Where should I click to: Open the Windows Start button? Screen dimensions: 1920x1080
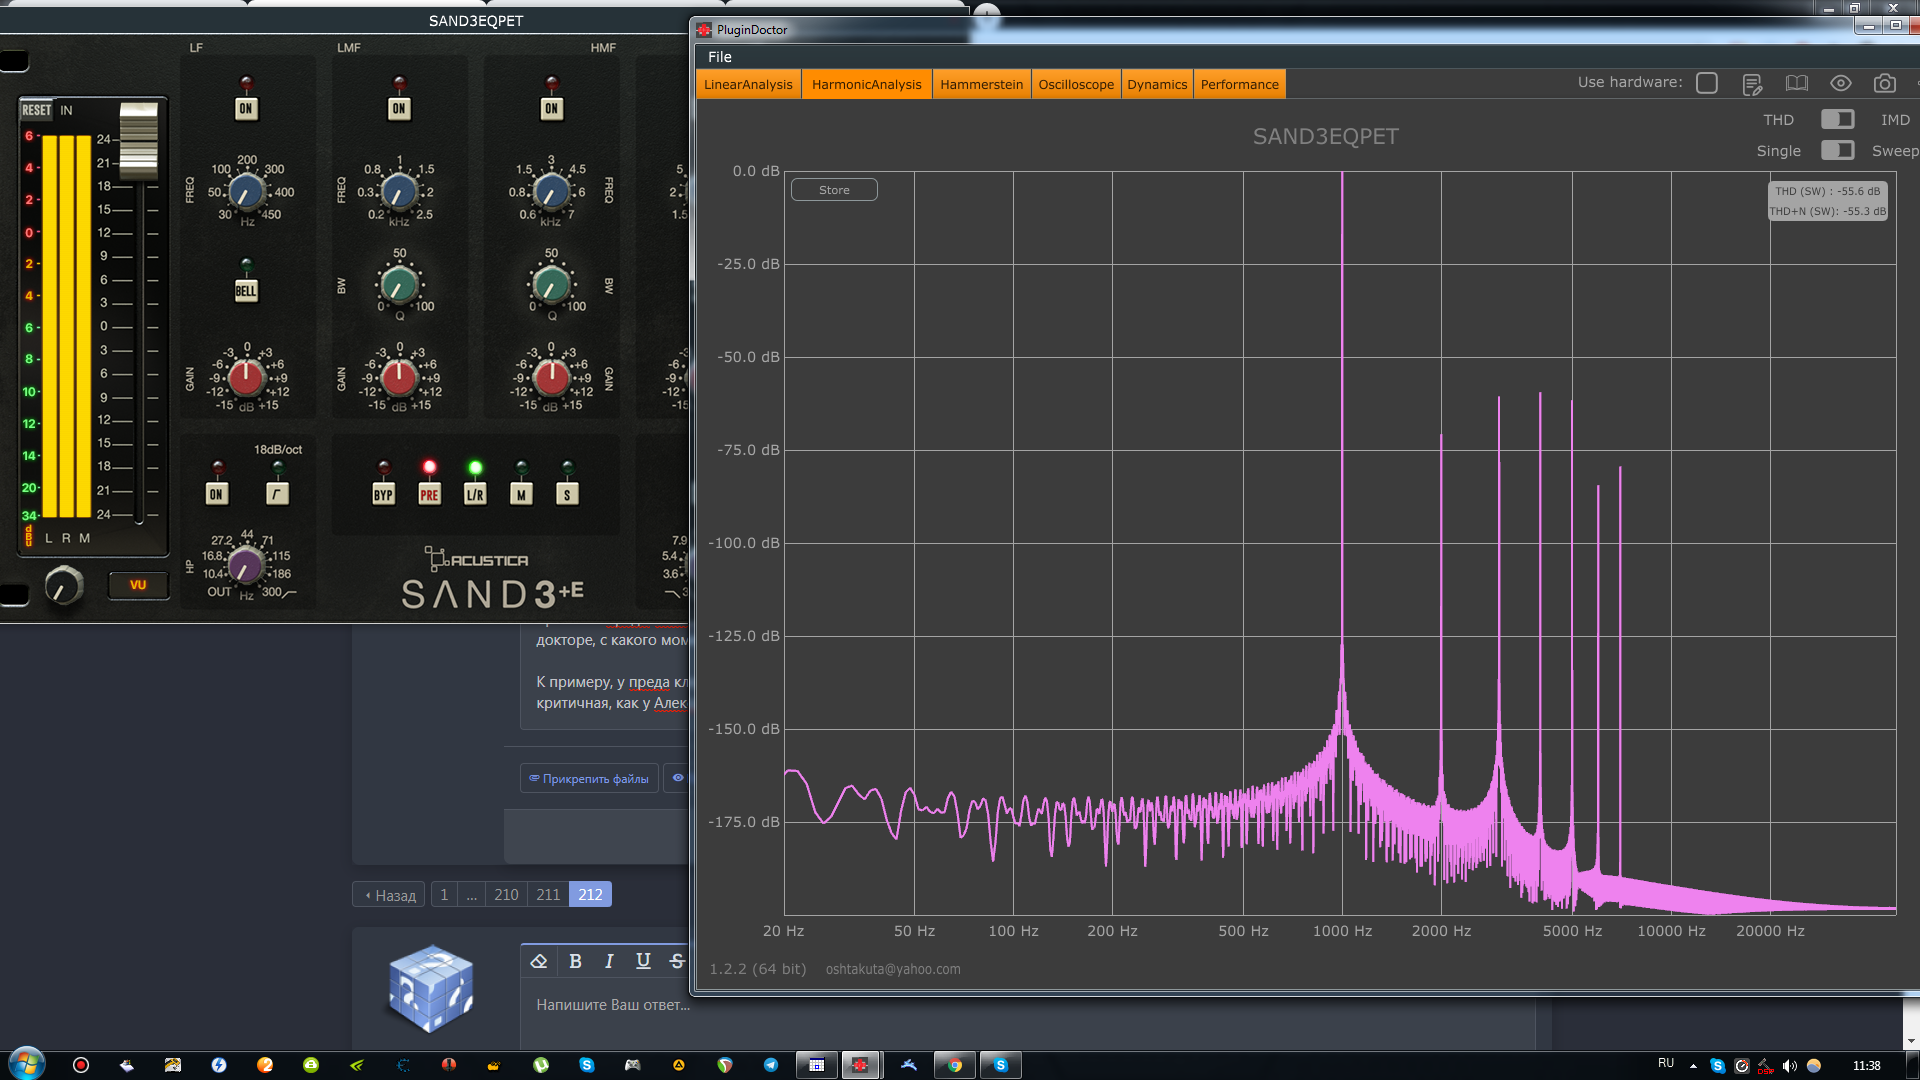tap(27, 1064)
